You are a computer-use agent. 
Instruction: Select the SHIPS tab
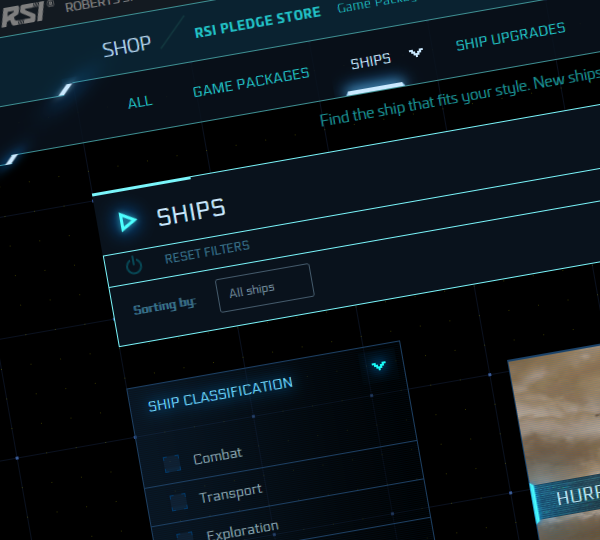point(371,61)
